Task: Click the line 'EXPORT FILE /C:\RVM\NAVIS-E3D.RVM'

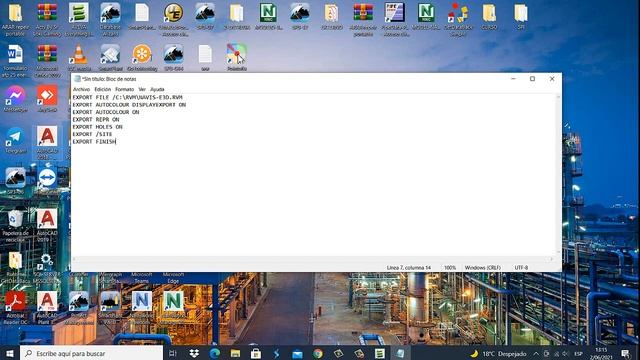Action: (127, 97)
